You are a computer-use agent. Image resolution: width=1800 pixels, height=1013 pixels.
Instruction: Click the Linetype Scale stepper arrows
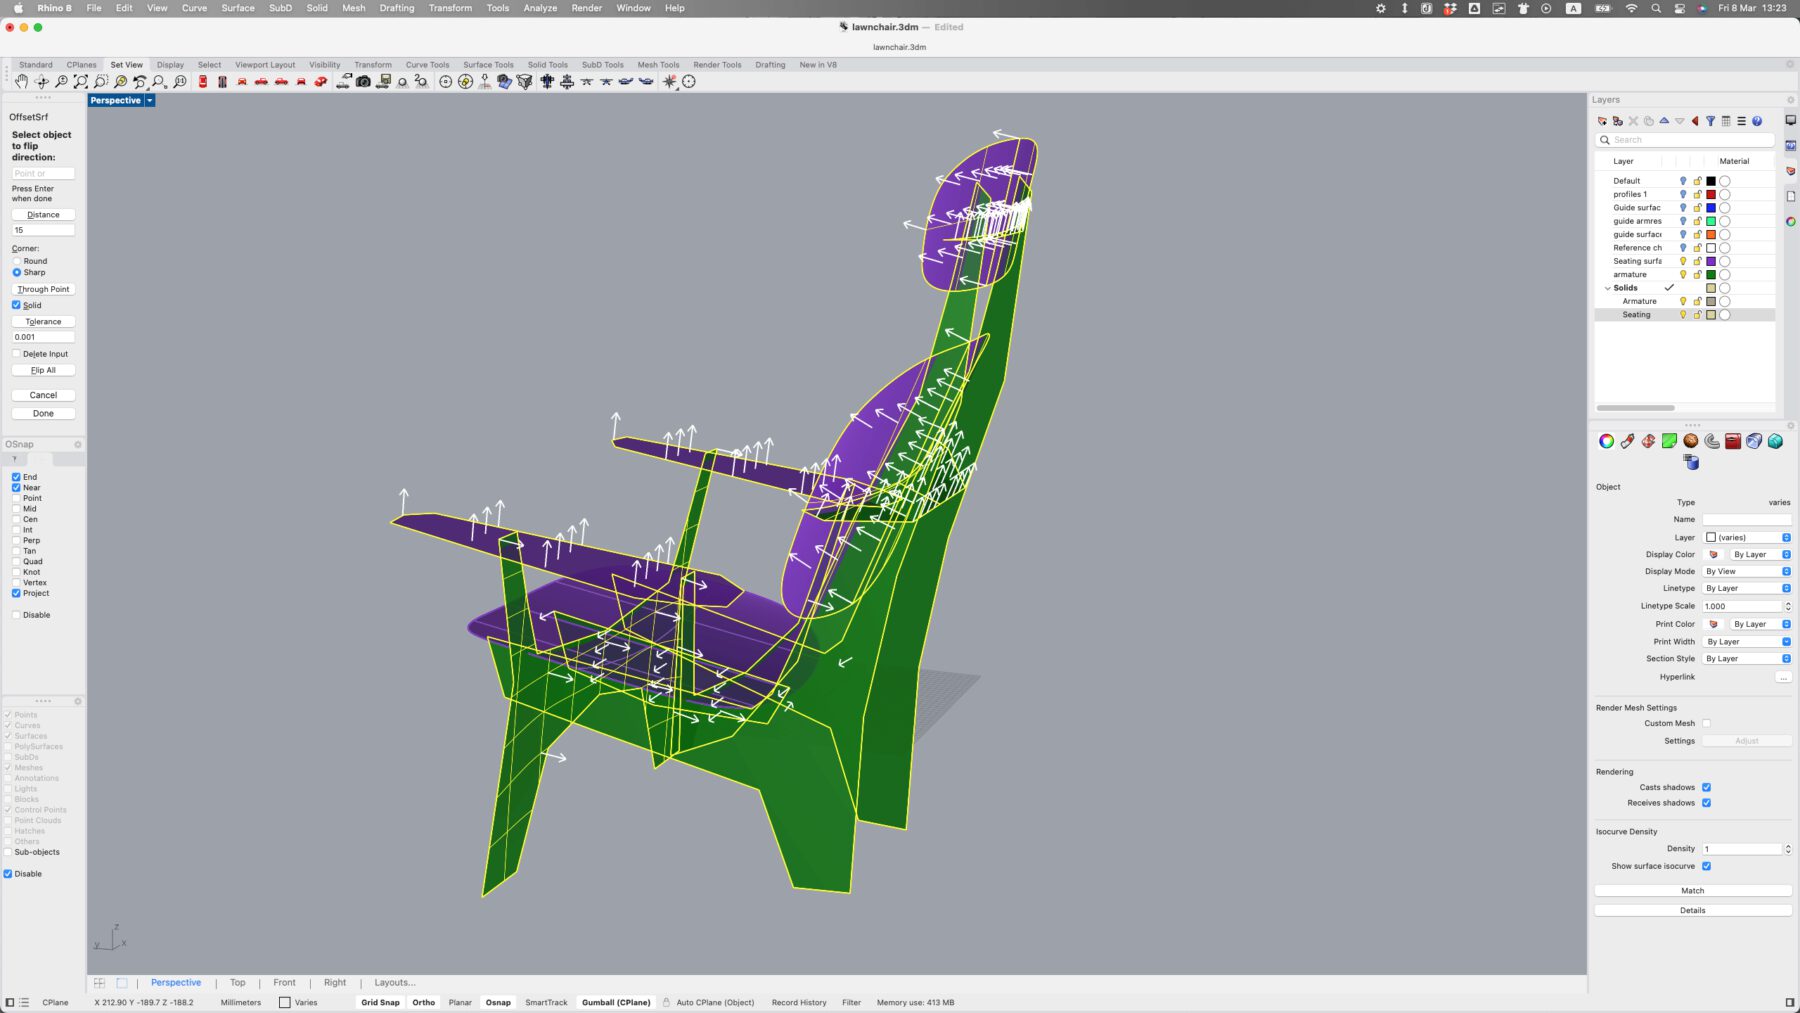[1788, 606]
